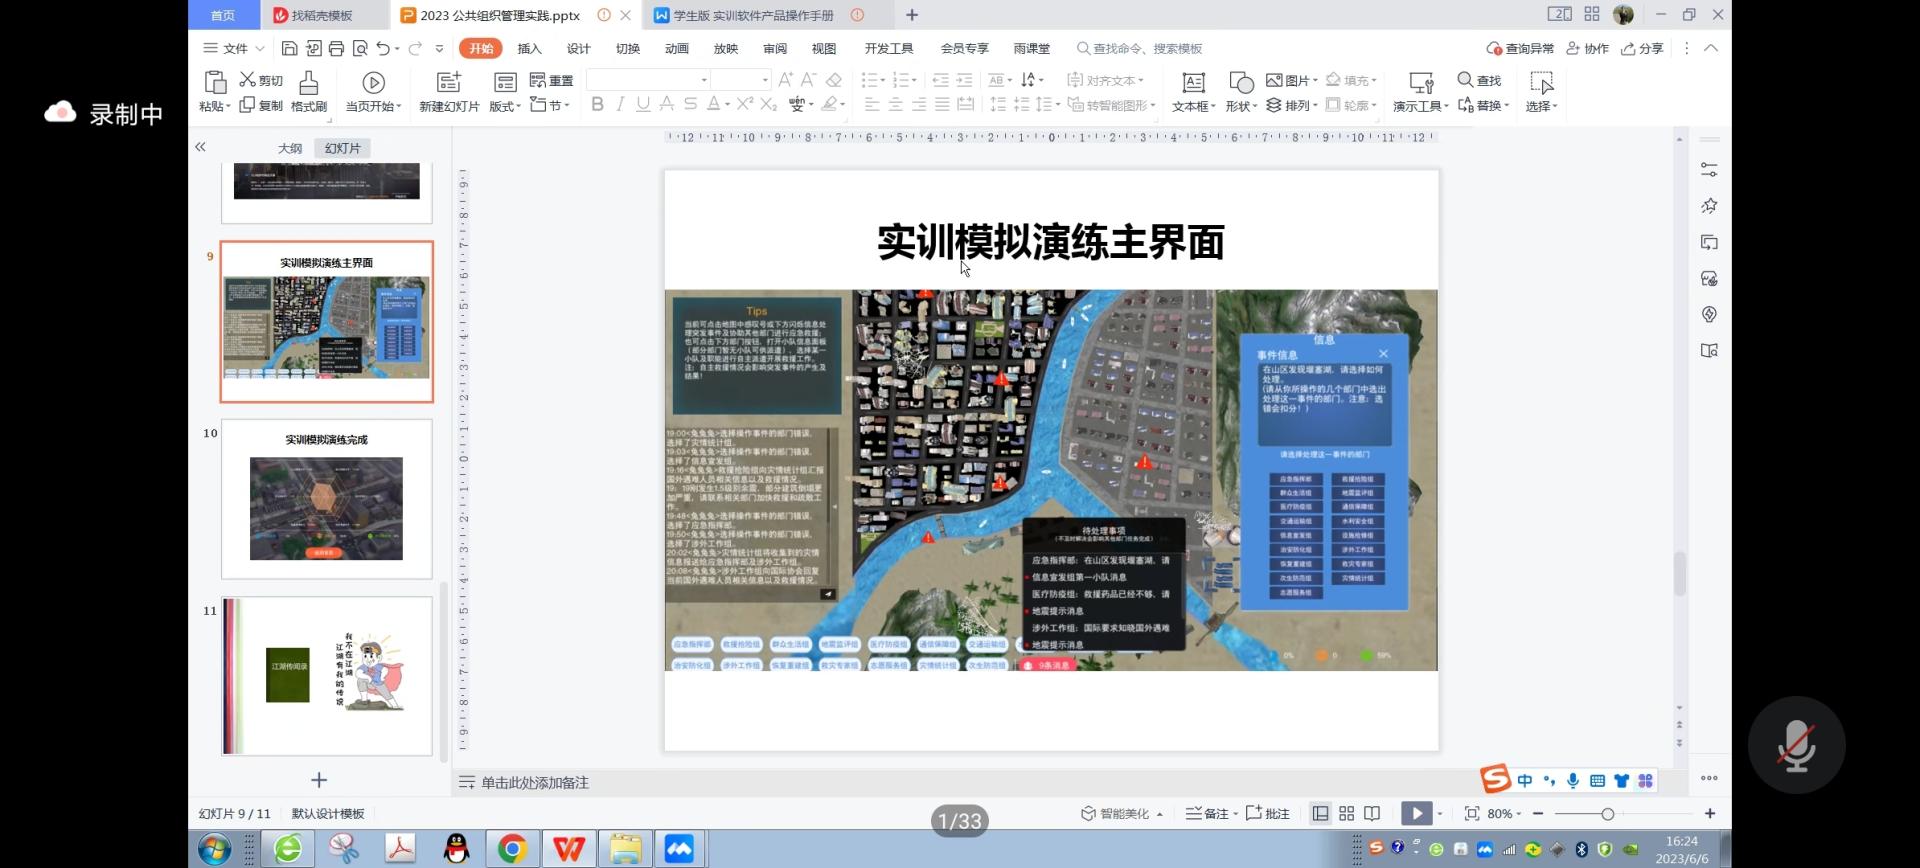Select slide 10 thumbnail 实训模拟演练完成
Screen dimensions: 1920x868
coord(327,499)
